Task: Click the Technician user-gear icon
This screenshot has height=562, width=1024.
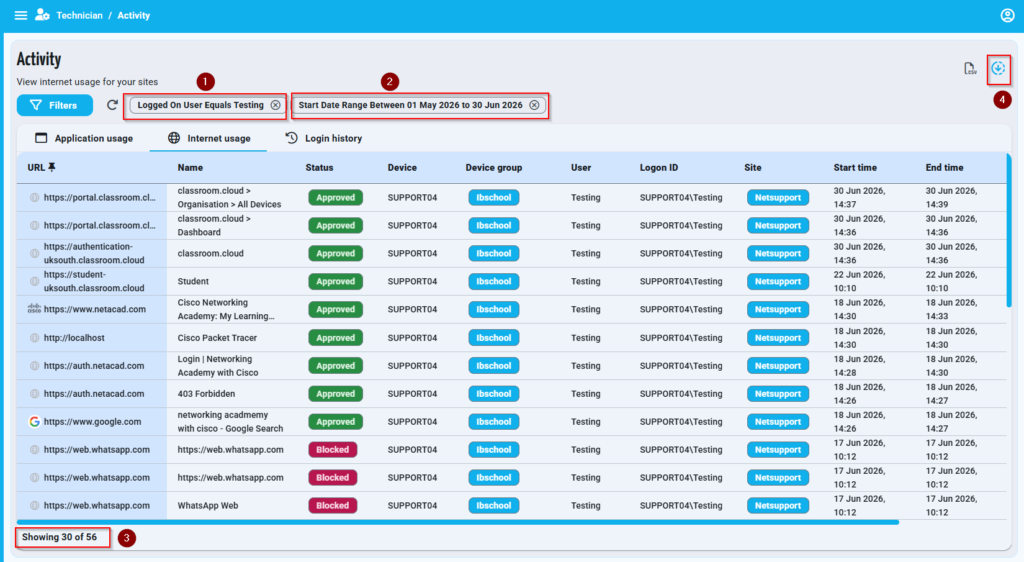Action: 42,14
